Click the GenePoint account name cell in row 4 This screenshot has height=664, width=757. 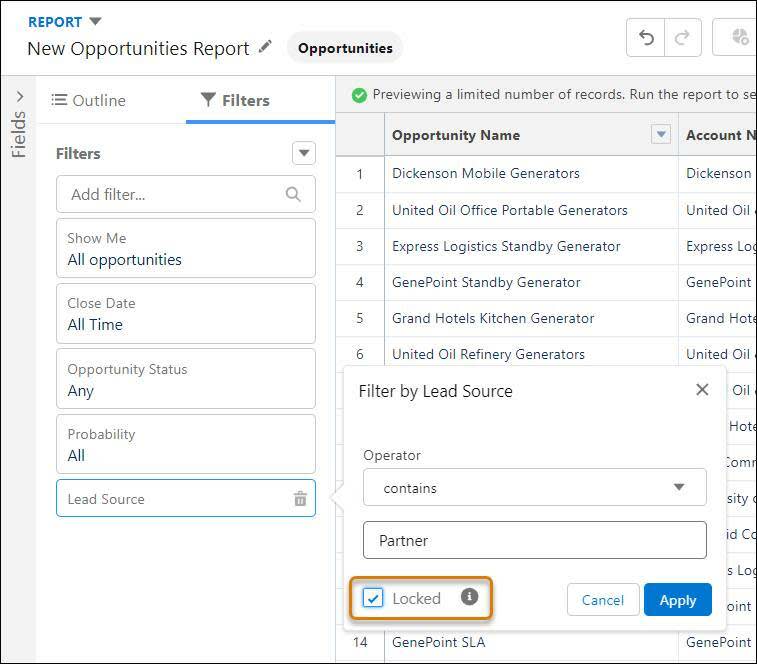coord(718,282)
